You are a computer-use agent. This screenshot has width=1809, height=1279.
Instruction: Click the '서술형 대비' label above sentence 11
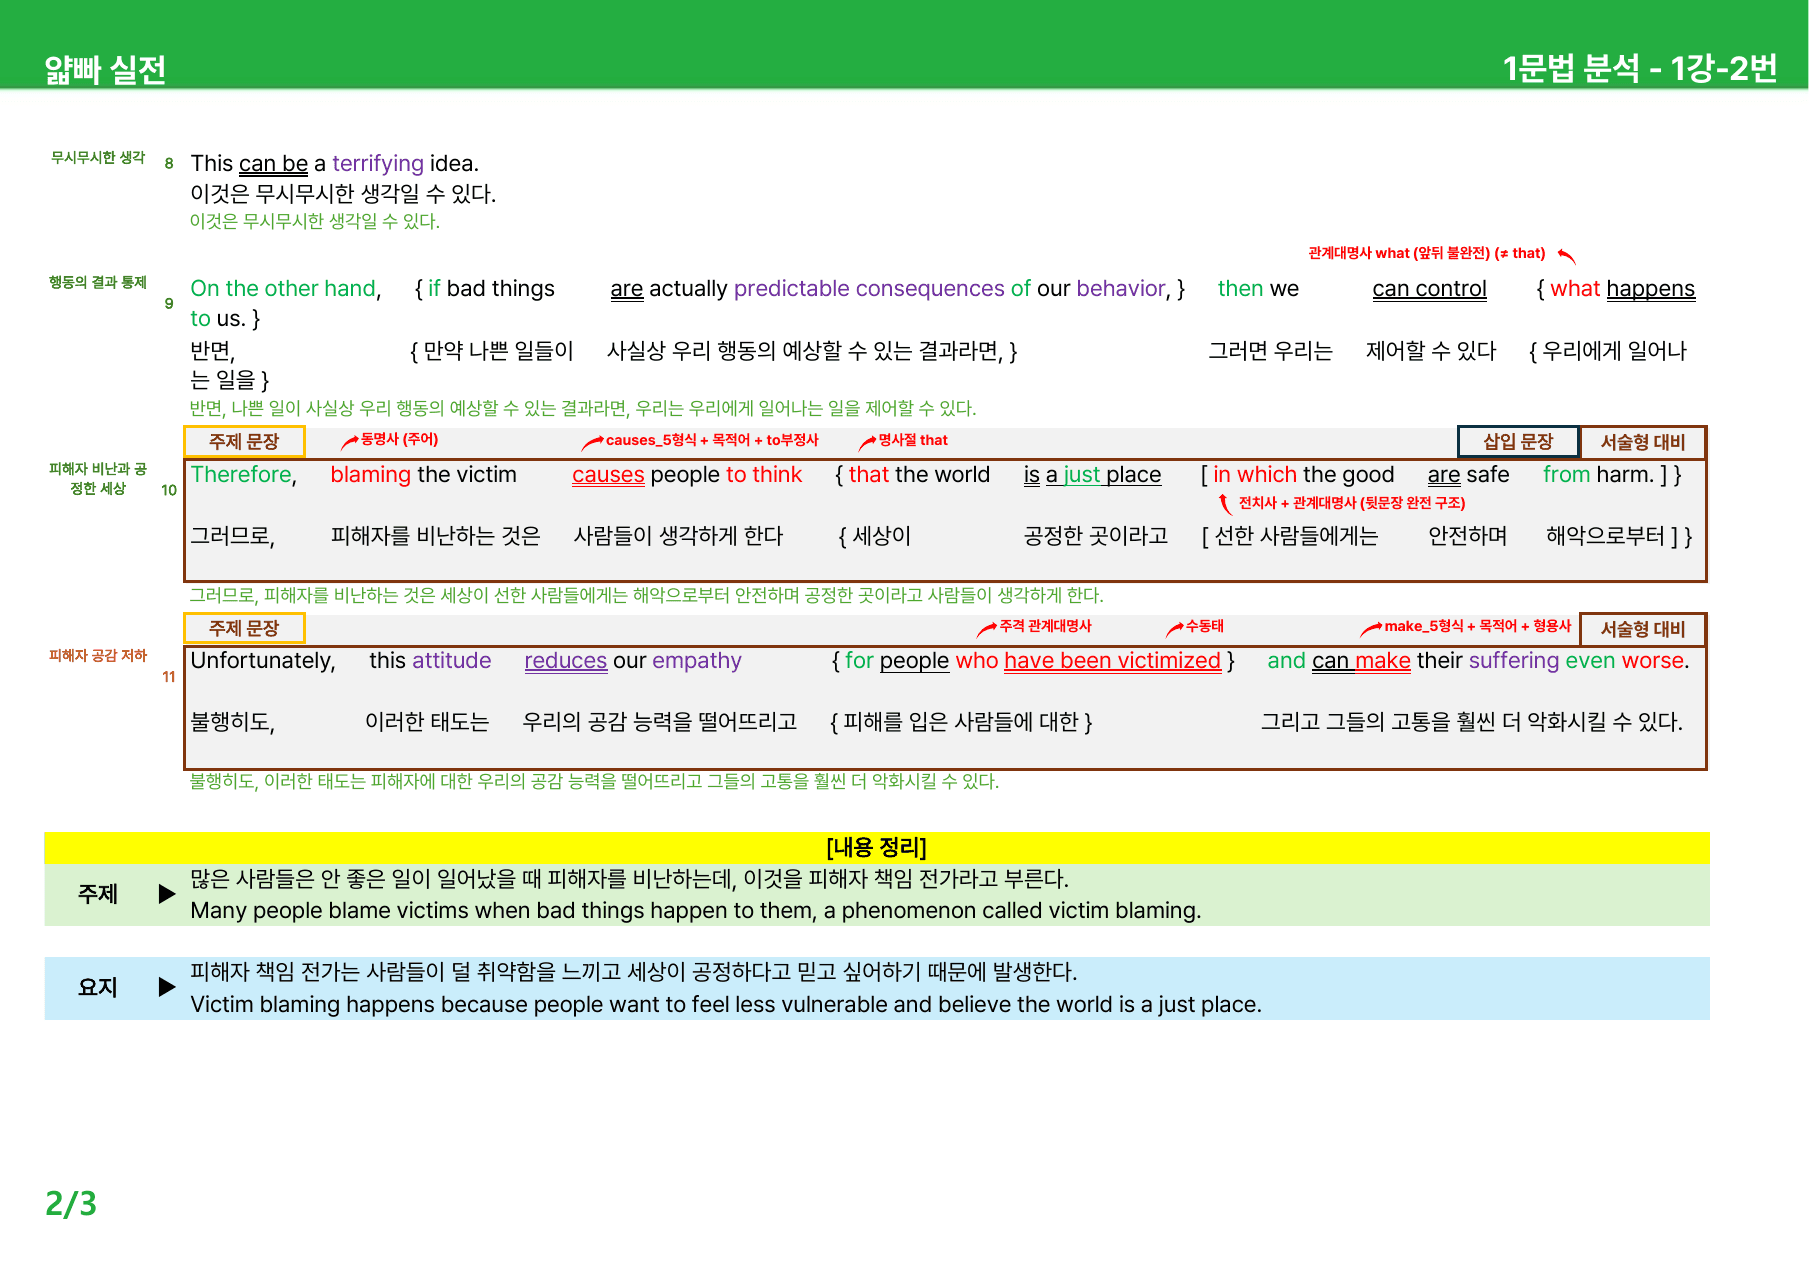click(1643, 629)
